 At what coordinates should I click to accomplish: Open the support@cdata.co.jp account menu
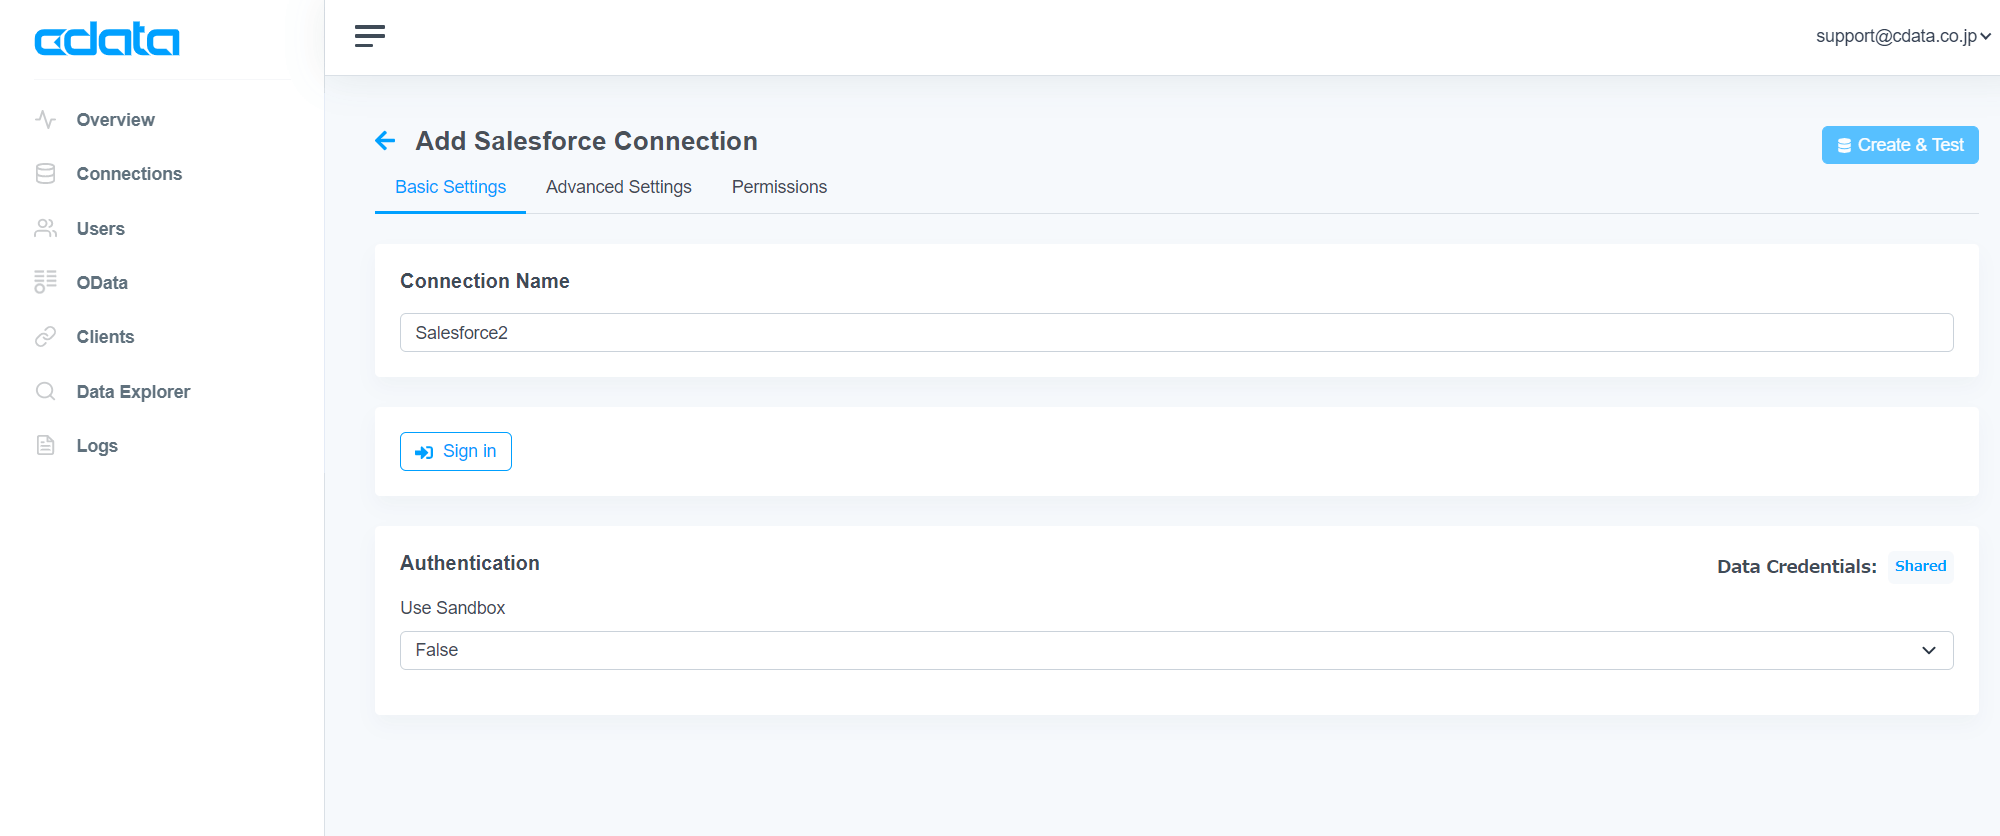pos(1902,36)
